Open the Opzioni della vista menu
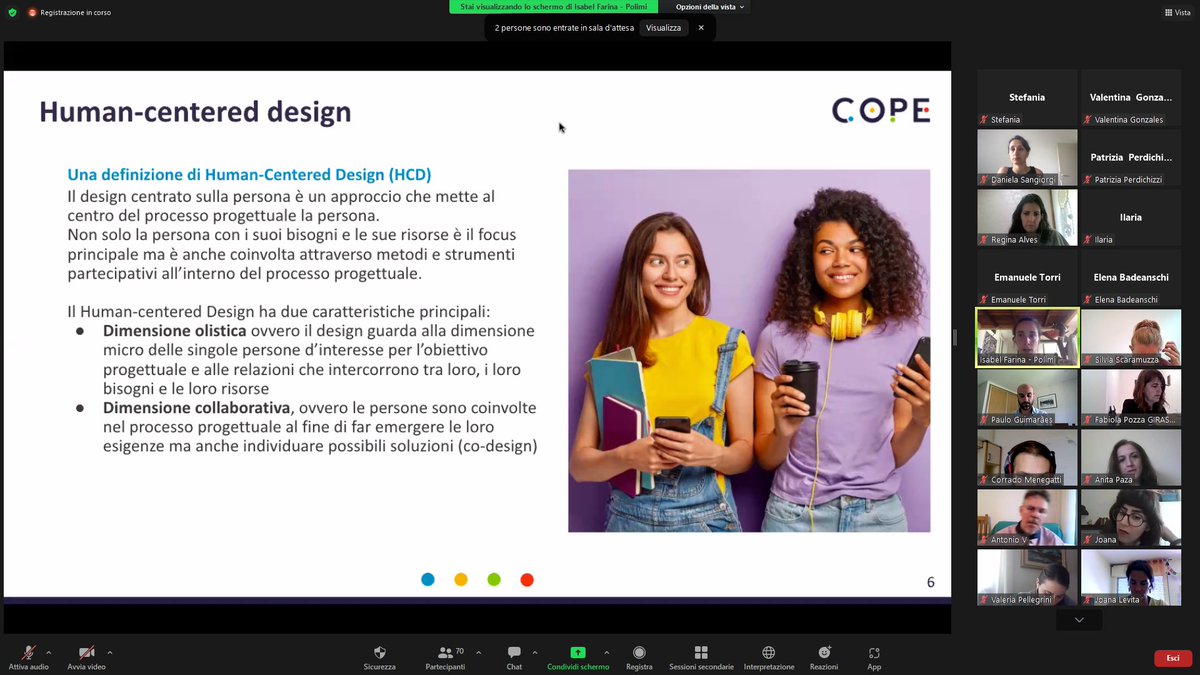Viewport: 1200px width, 675px height. click(706, 6)
